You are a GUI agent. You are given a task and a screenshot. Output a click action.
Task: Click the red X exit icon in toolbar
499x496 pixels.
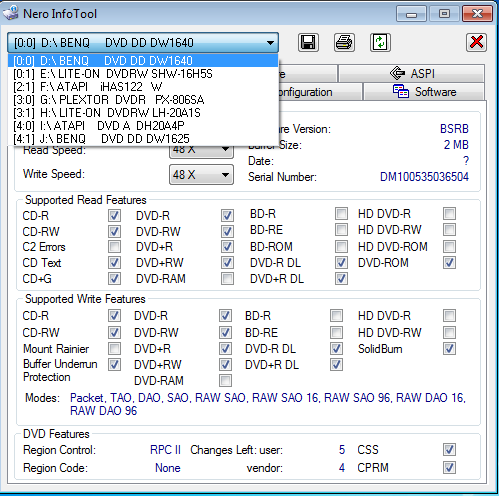476,42
